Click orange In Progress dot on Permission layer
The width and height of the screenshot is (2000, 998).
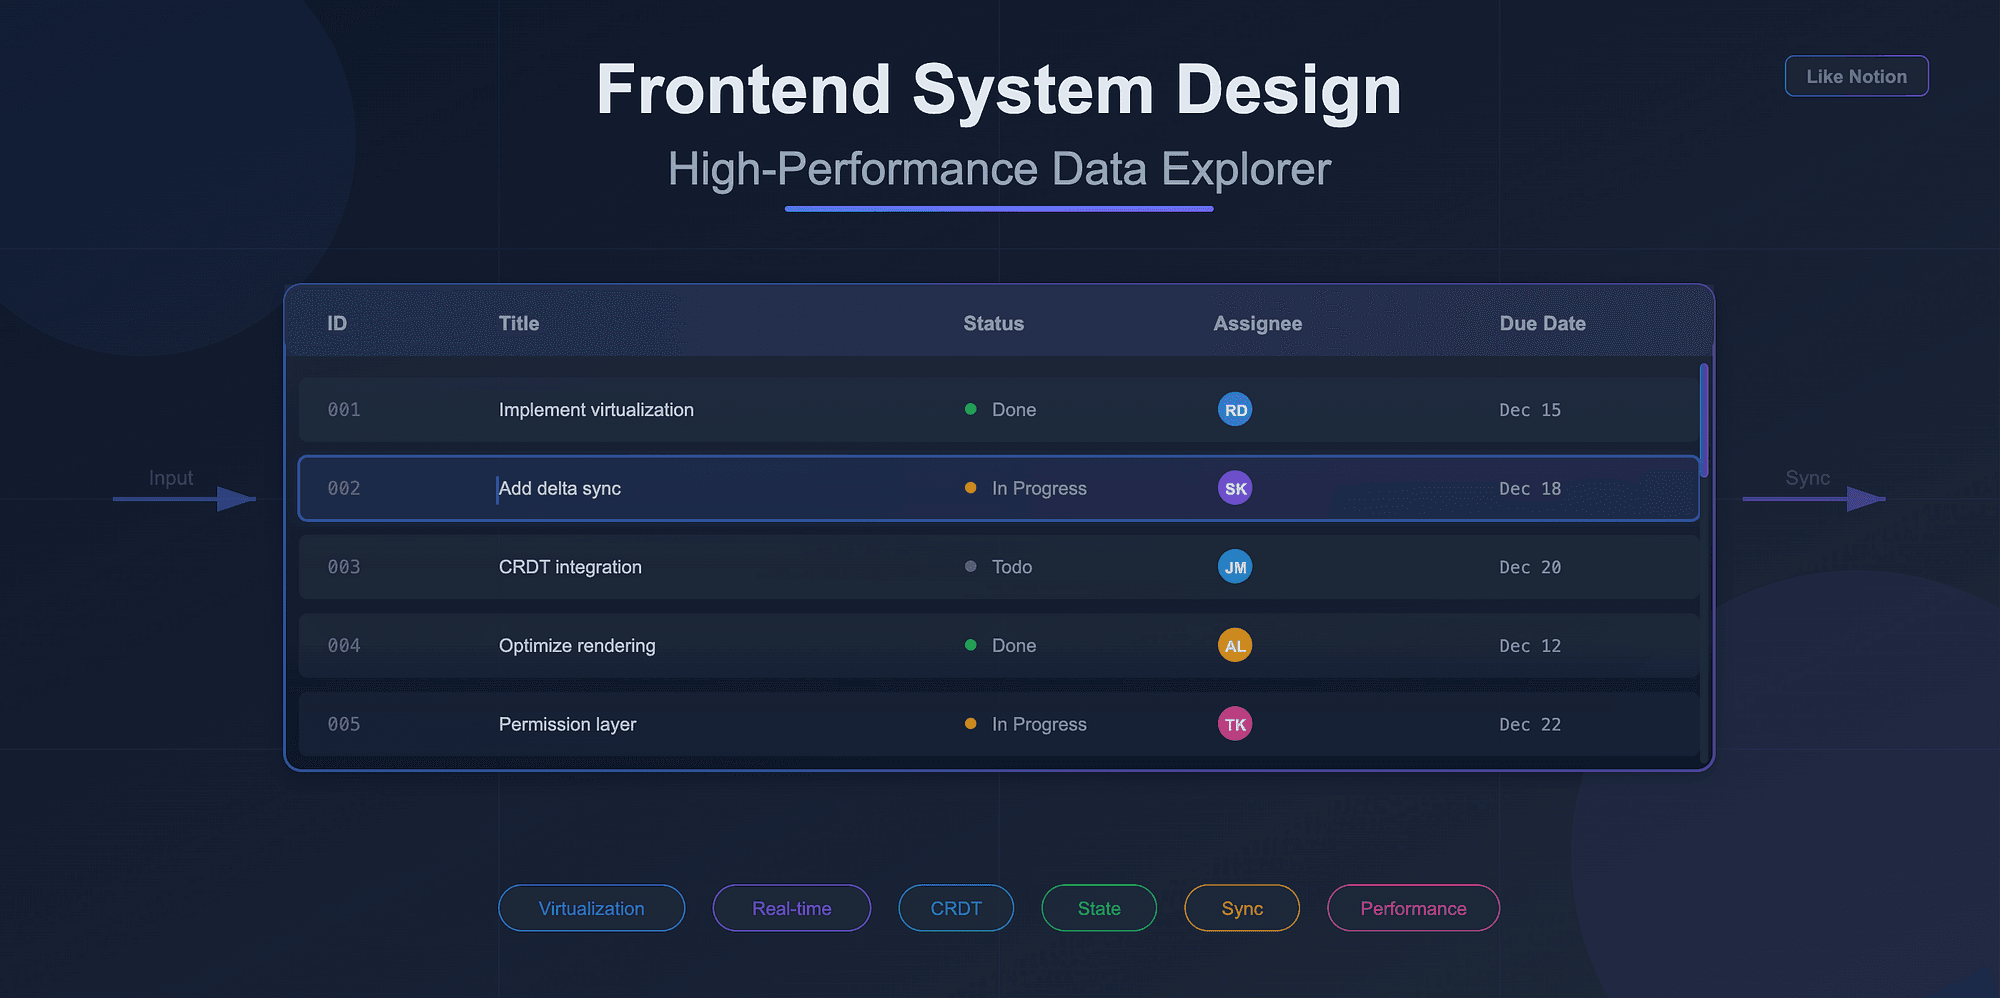pyautogui.click(x=969, y=723)
